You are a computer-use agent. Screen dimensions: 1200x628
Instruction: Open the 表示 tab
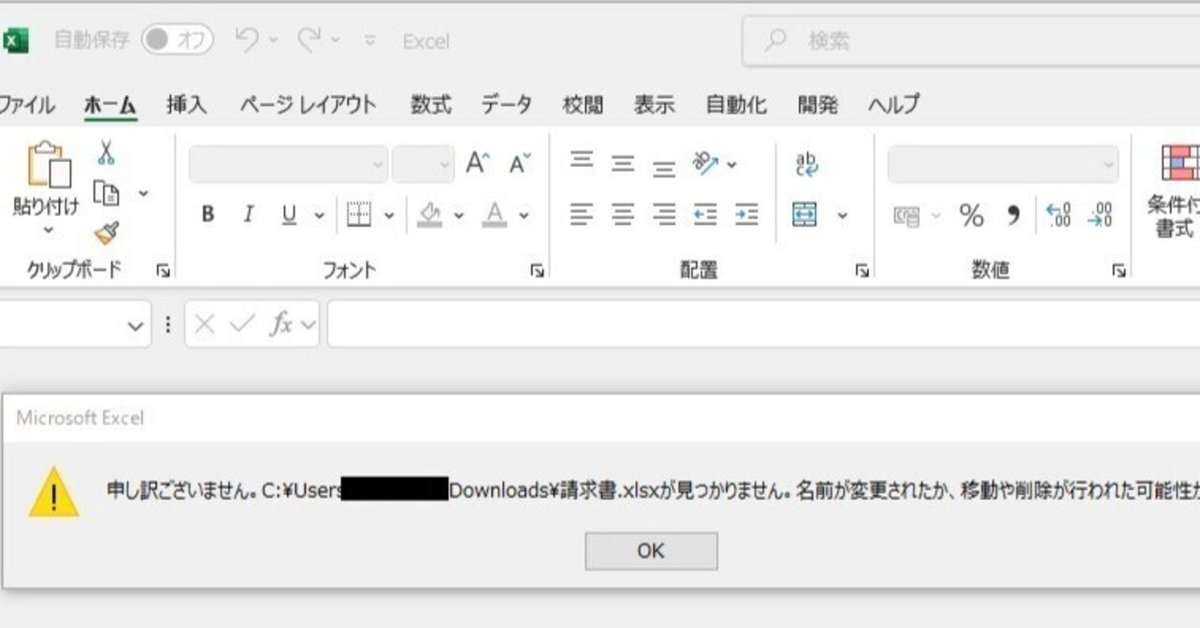pyautogui.click(x=654, y=104)
